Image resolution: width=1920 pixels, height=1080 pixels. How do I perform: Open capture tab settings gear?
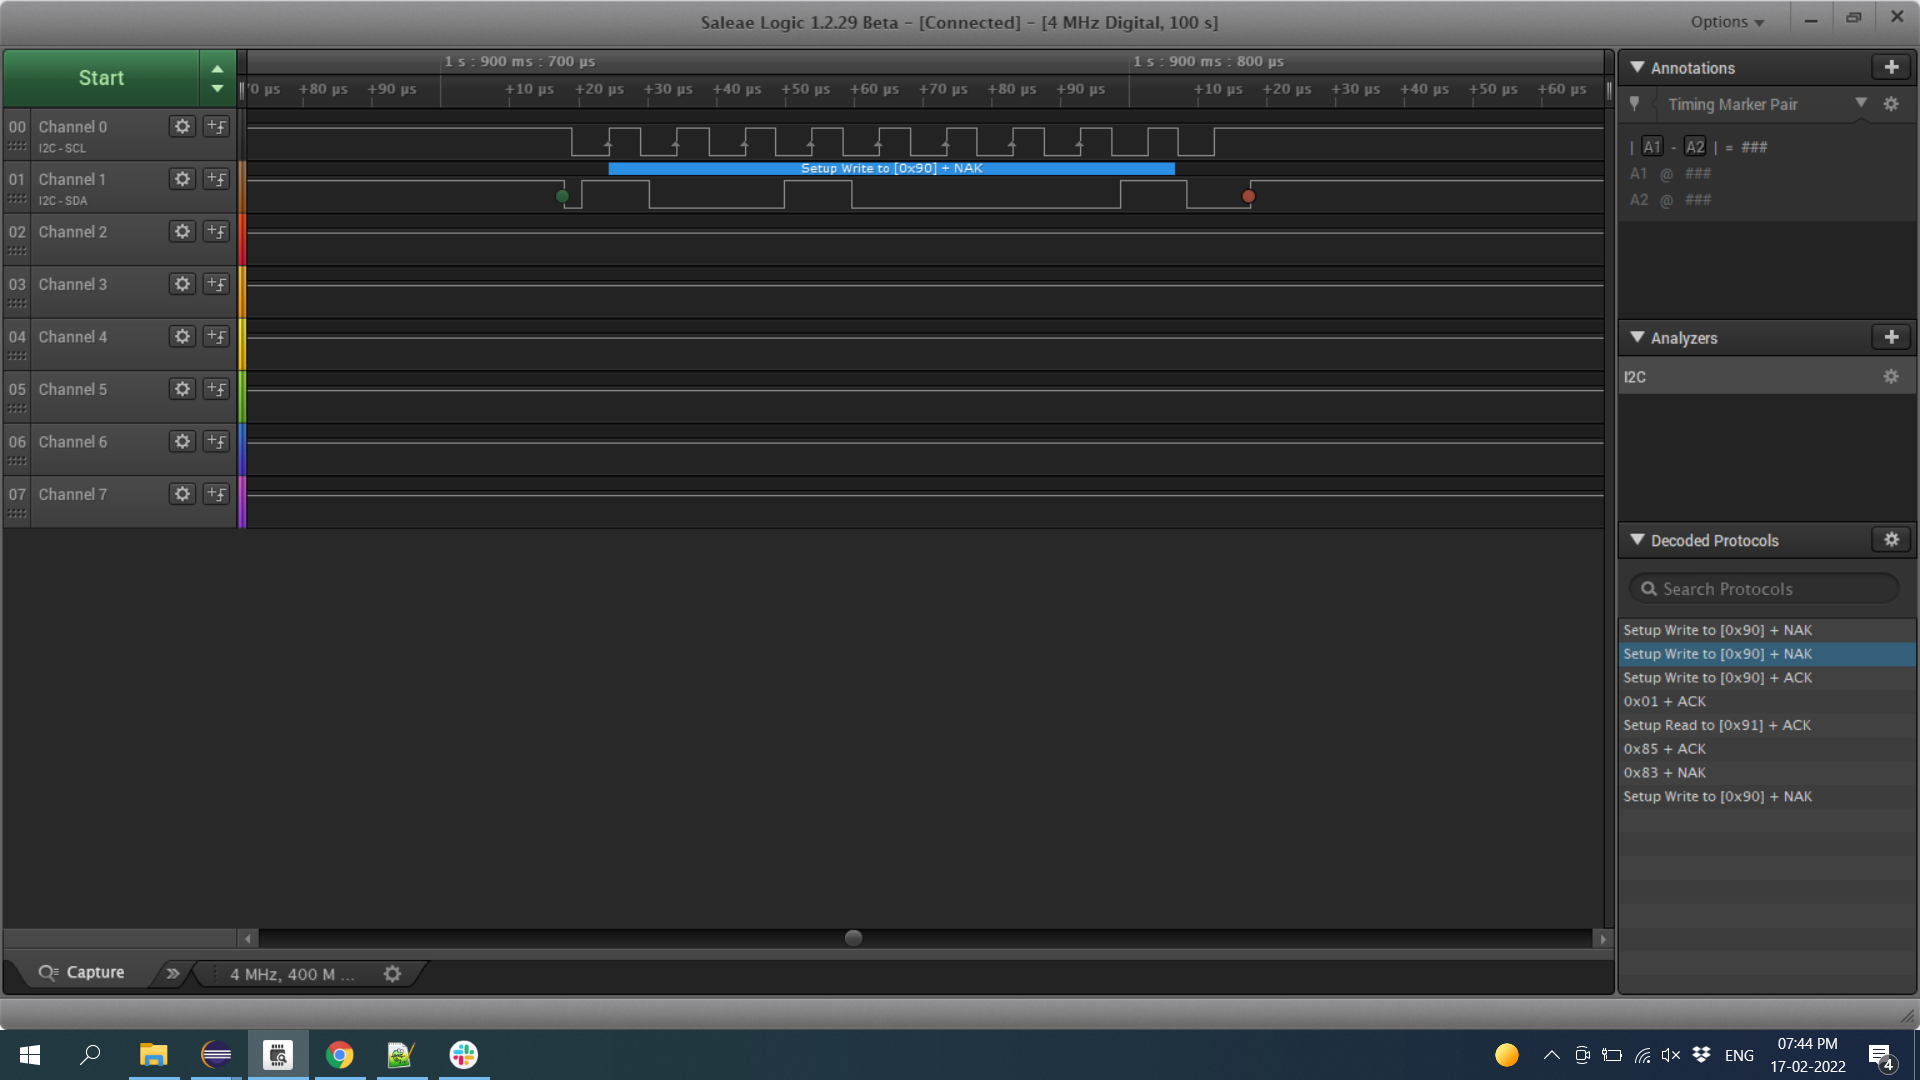coord(393,974)
